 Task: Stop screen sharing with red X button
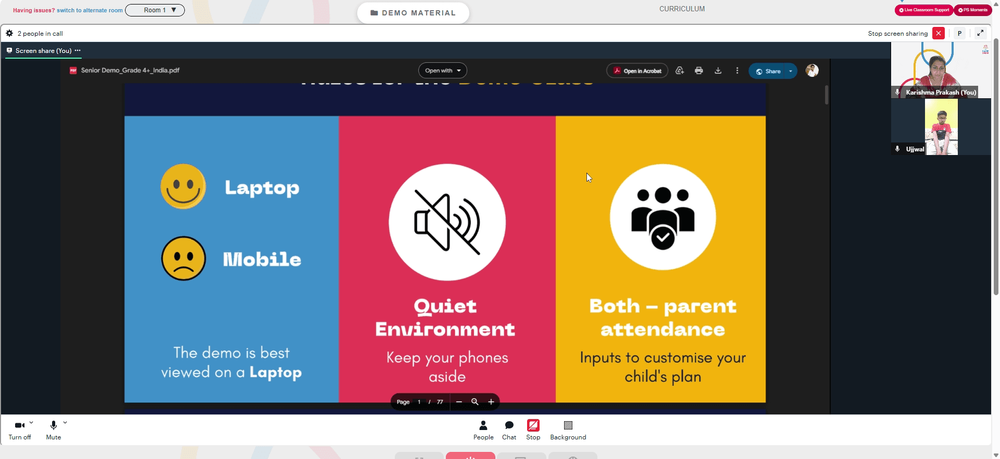(x=938, y=33)
